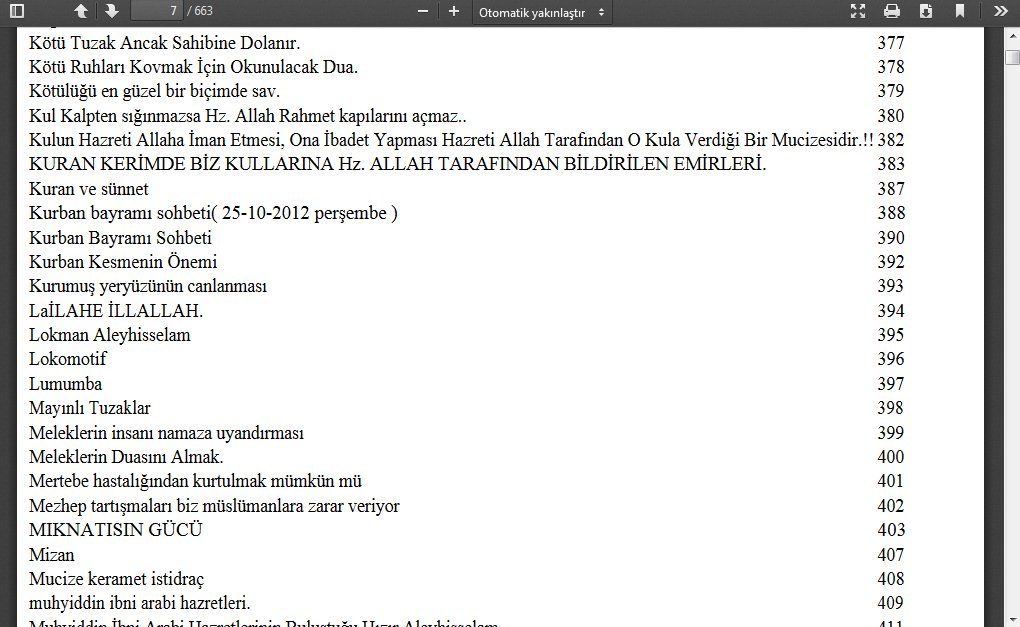Go to the previous page
This screenshot has width=1020, height=627.
(x=81, y=11)
